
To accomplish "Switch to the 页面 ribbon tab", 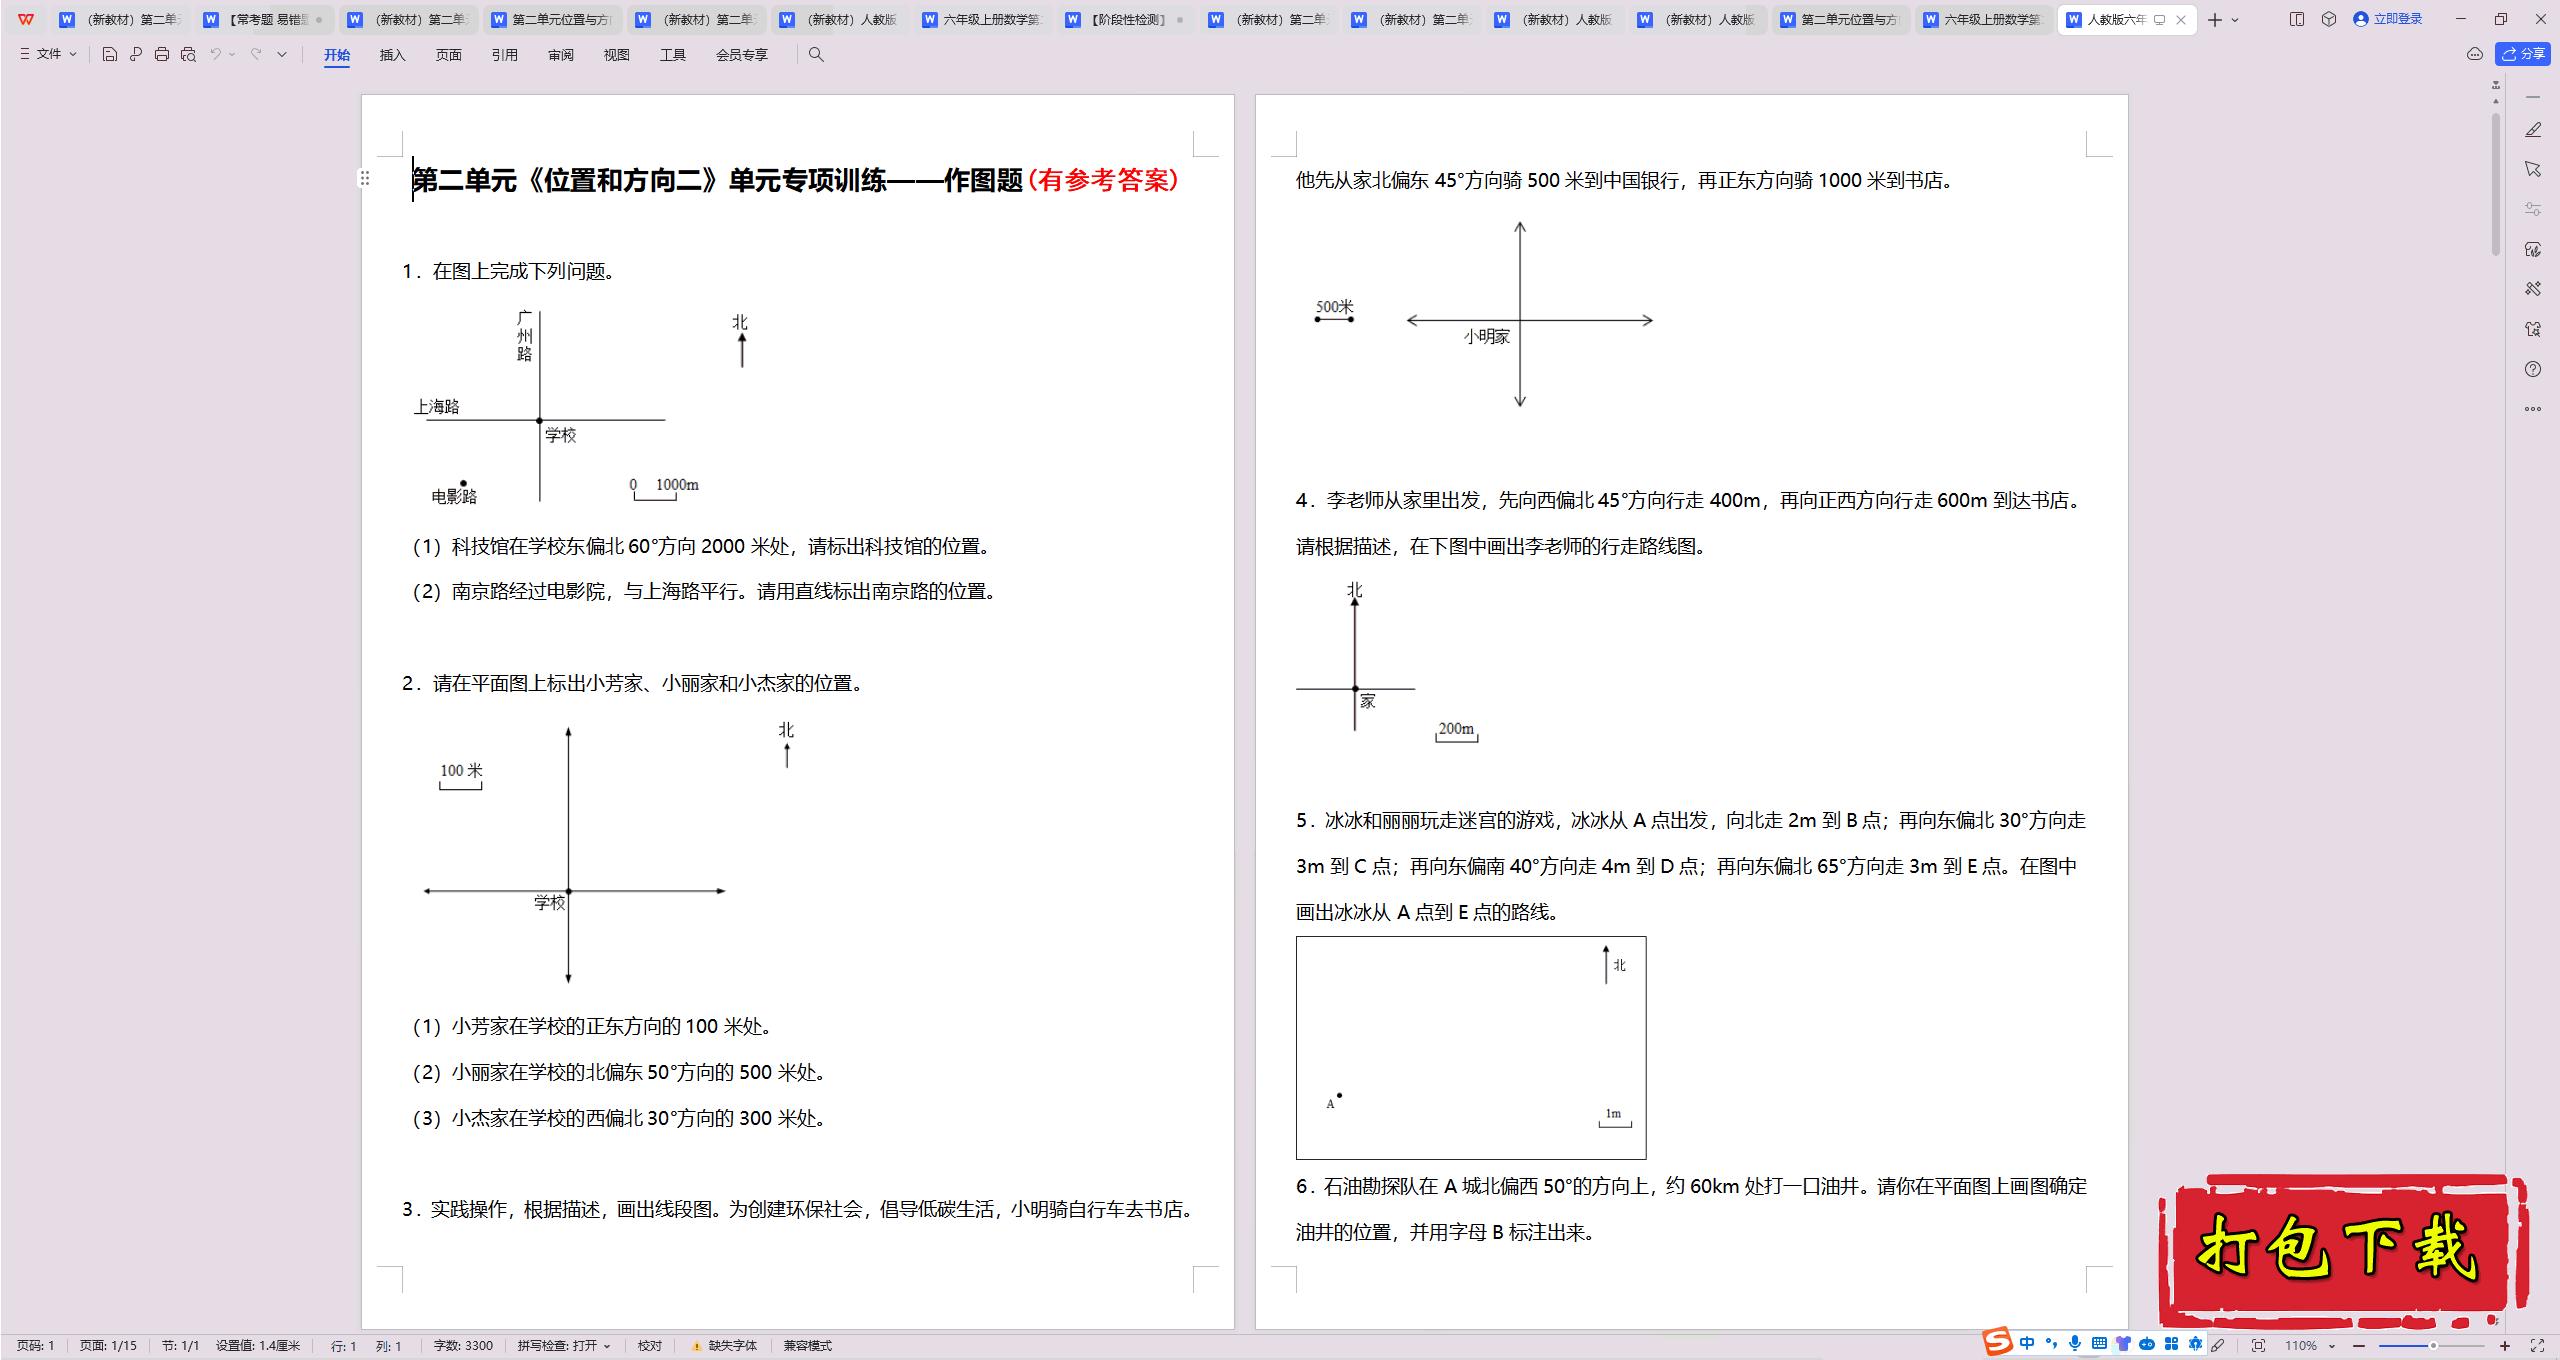I will [449, 55].
